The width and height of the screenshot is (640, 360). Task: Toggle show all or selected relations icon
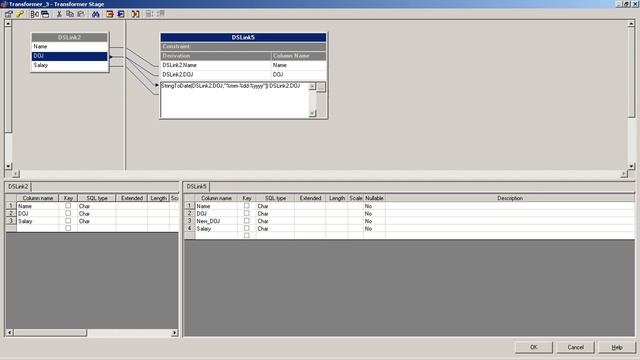click(35, 14)
